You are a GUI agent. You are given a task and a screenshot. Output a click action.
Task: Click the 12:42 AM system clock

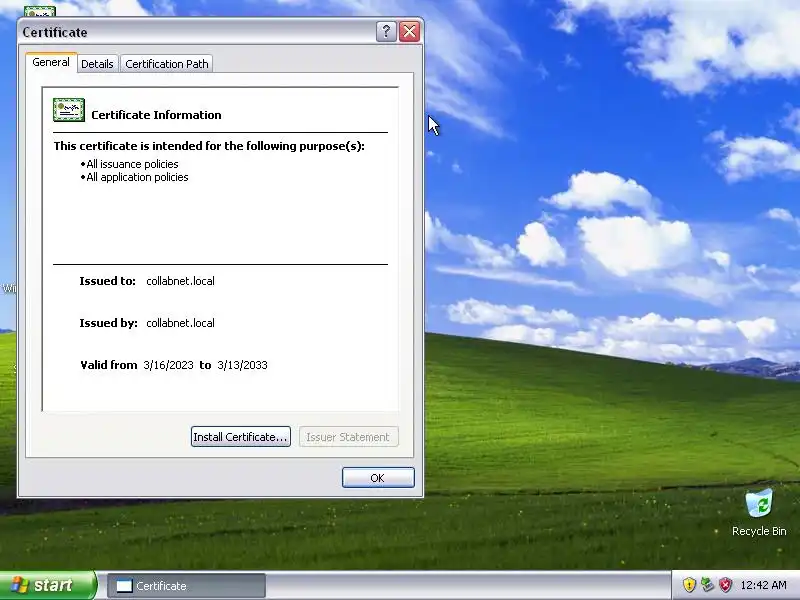(x=763, y=585)
